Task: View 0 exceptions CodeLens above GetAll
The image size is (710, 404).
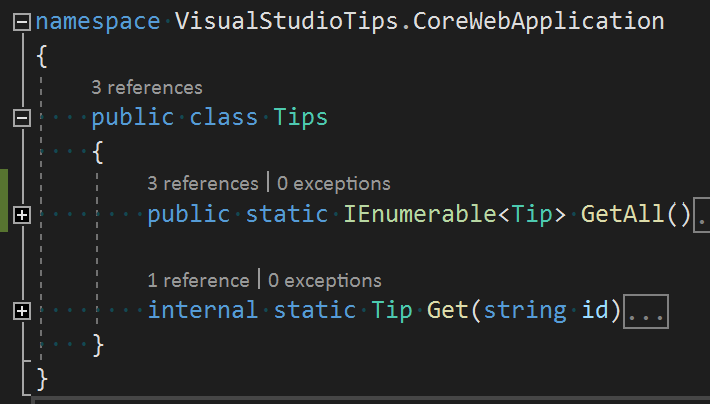Action: coord(334,183)
